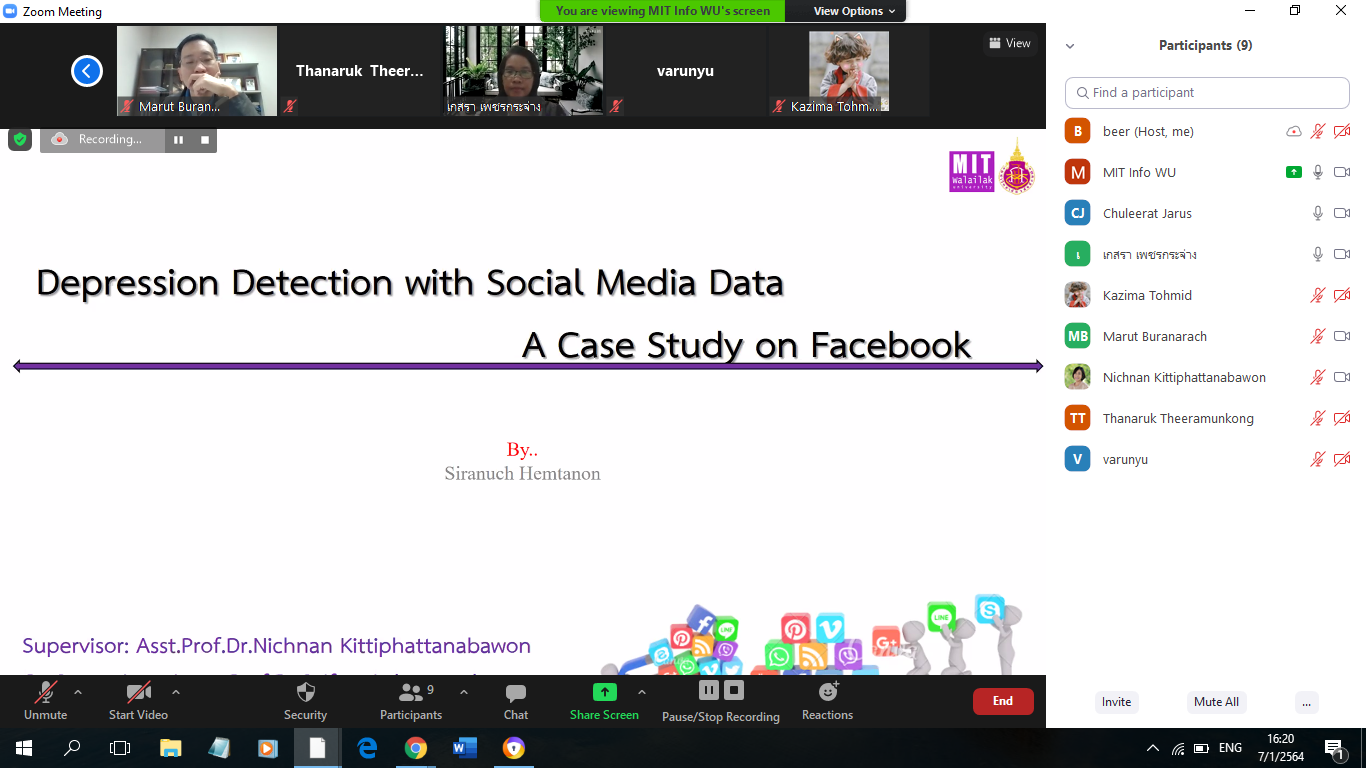The height and width of the screenshot is (768, 1366).
Task: Open the Chat panel
Action: click(x=516, y=693)
